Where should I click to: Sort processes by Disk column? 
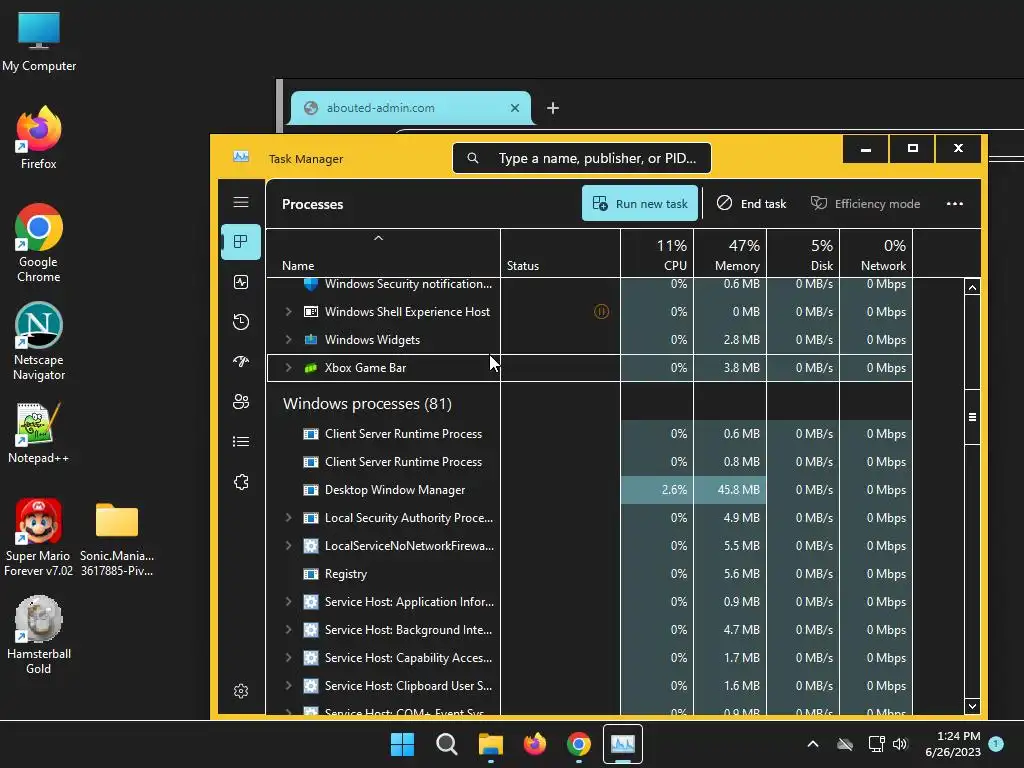tap(803, 253)
